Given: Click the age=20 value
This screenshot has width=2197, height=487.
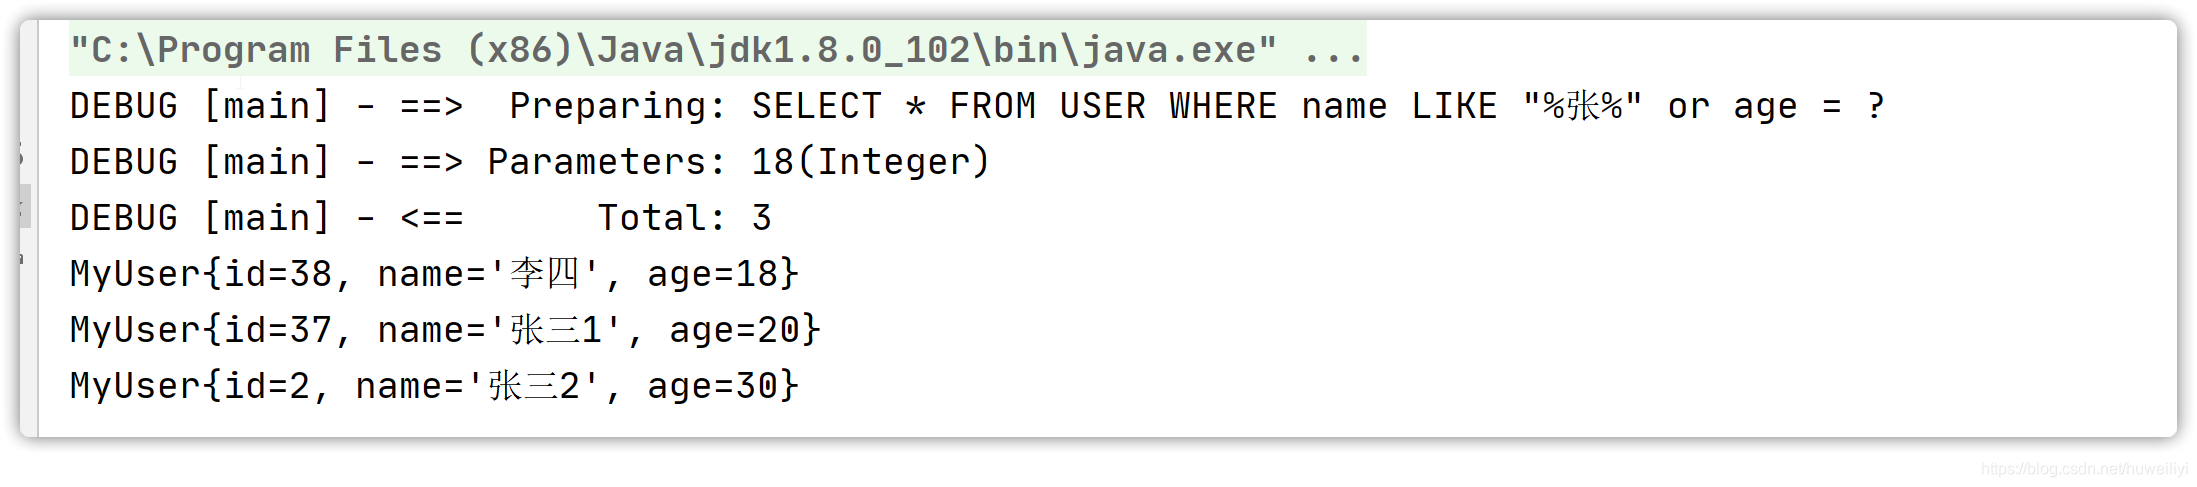Looking at the screenshot, I should 734,330.
